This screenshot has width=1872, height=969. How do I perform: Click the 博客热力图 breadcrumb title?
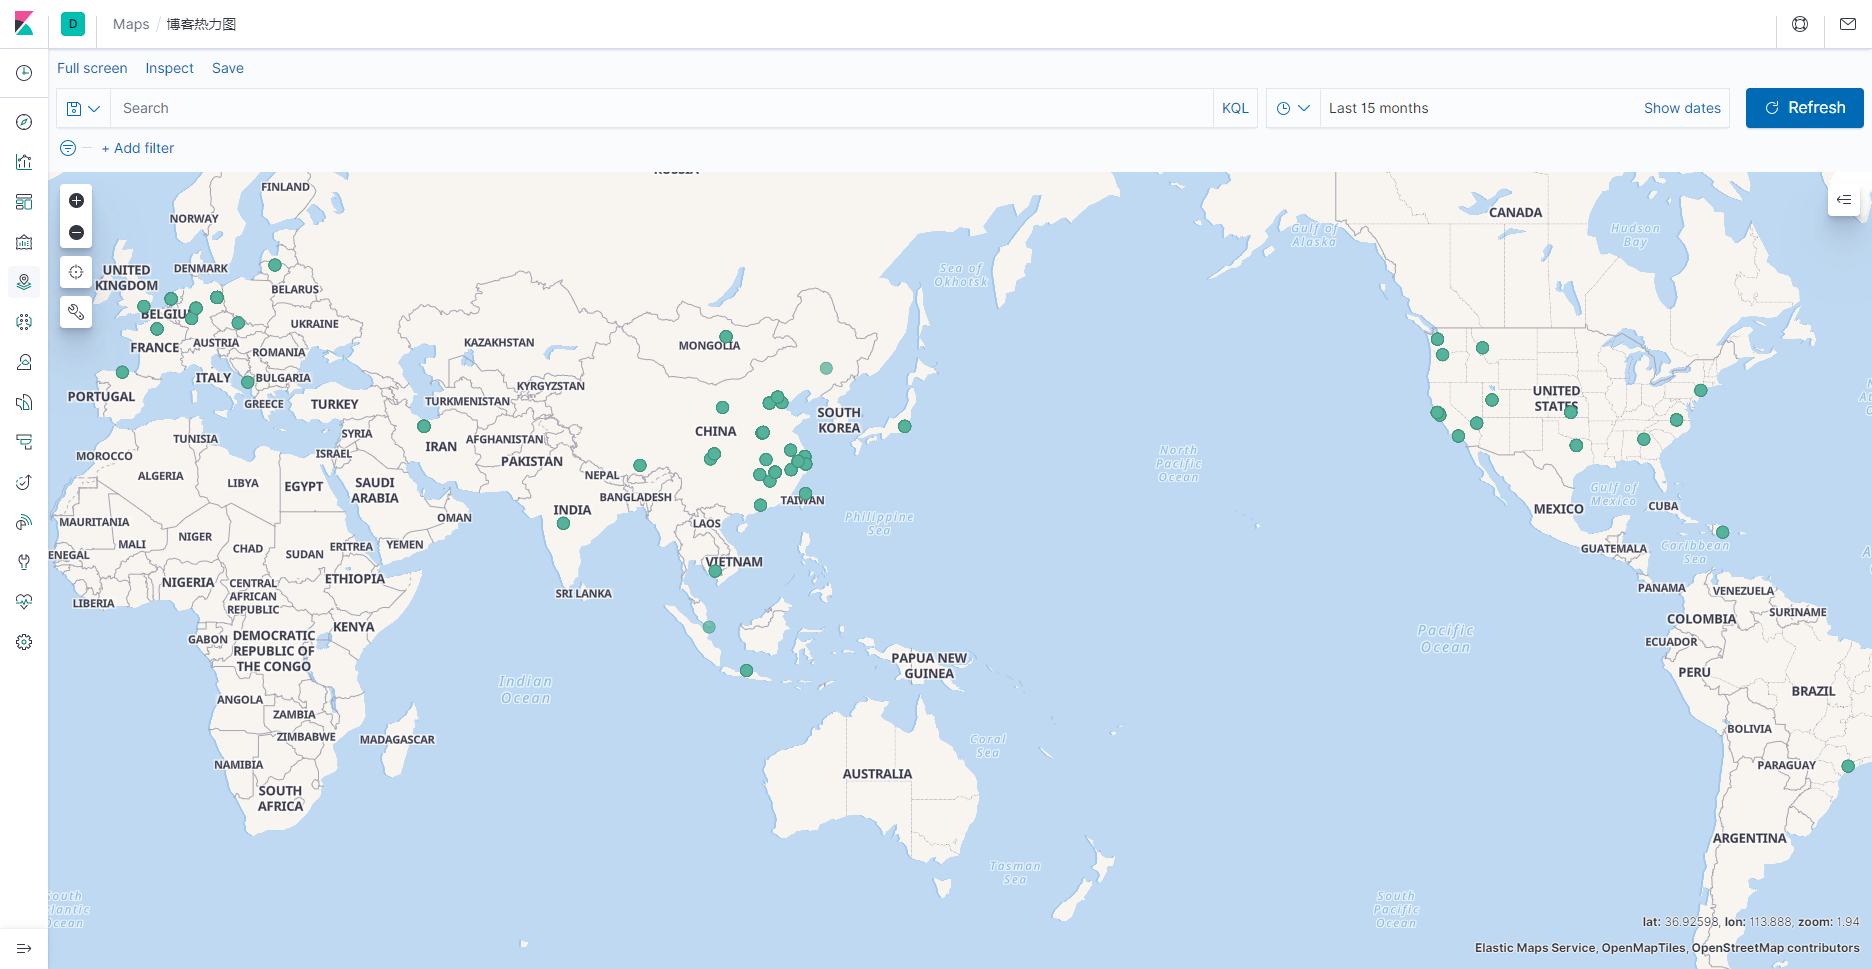201,24
